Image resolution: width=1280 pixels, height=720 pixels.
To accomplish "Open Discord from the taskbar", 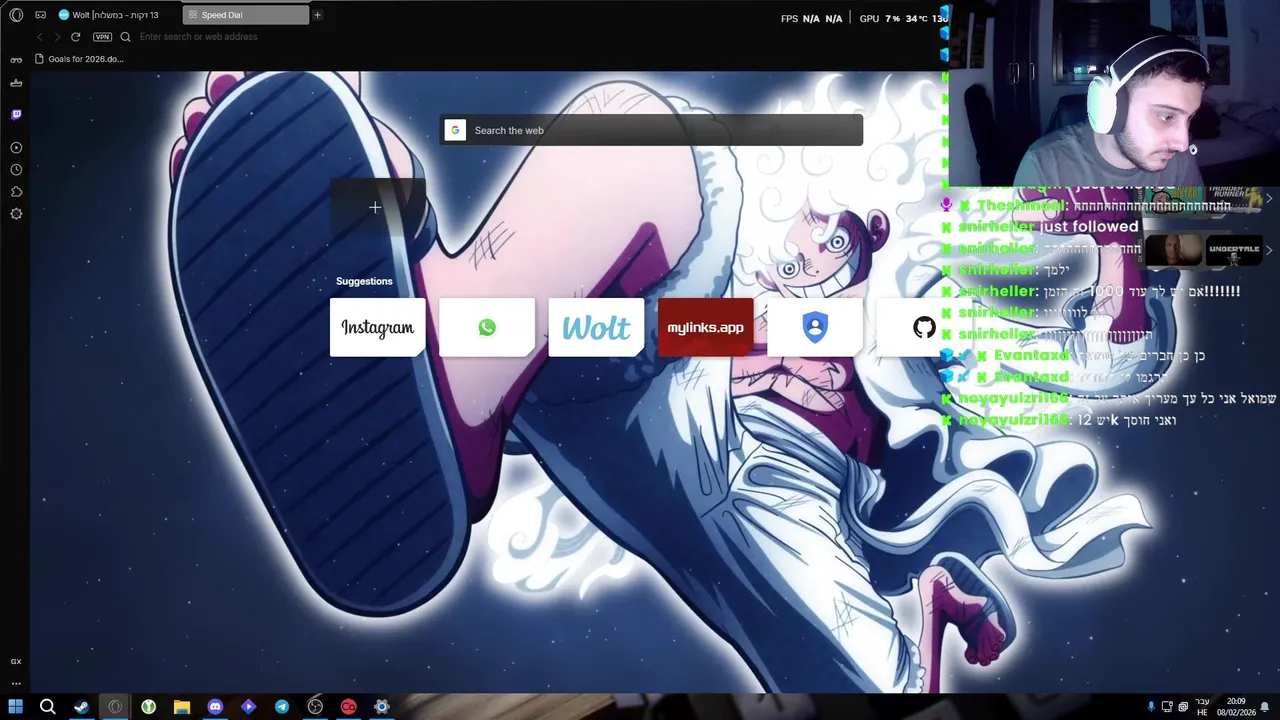I will click(x=215, y=706).
